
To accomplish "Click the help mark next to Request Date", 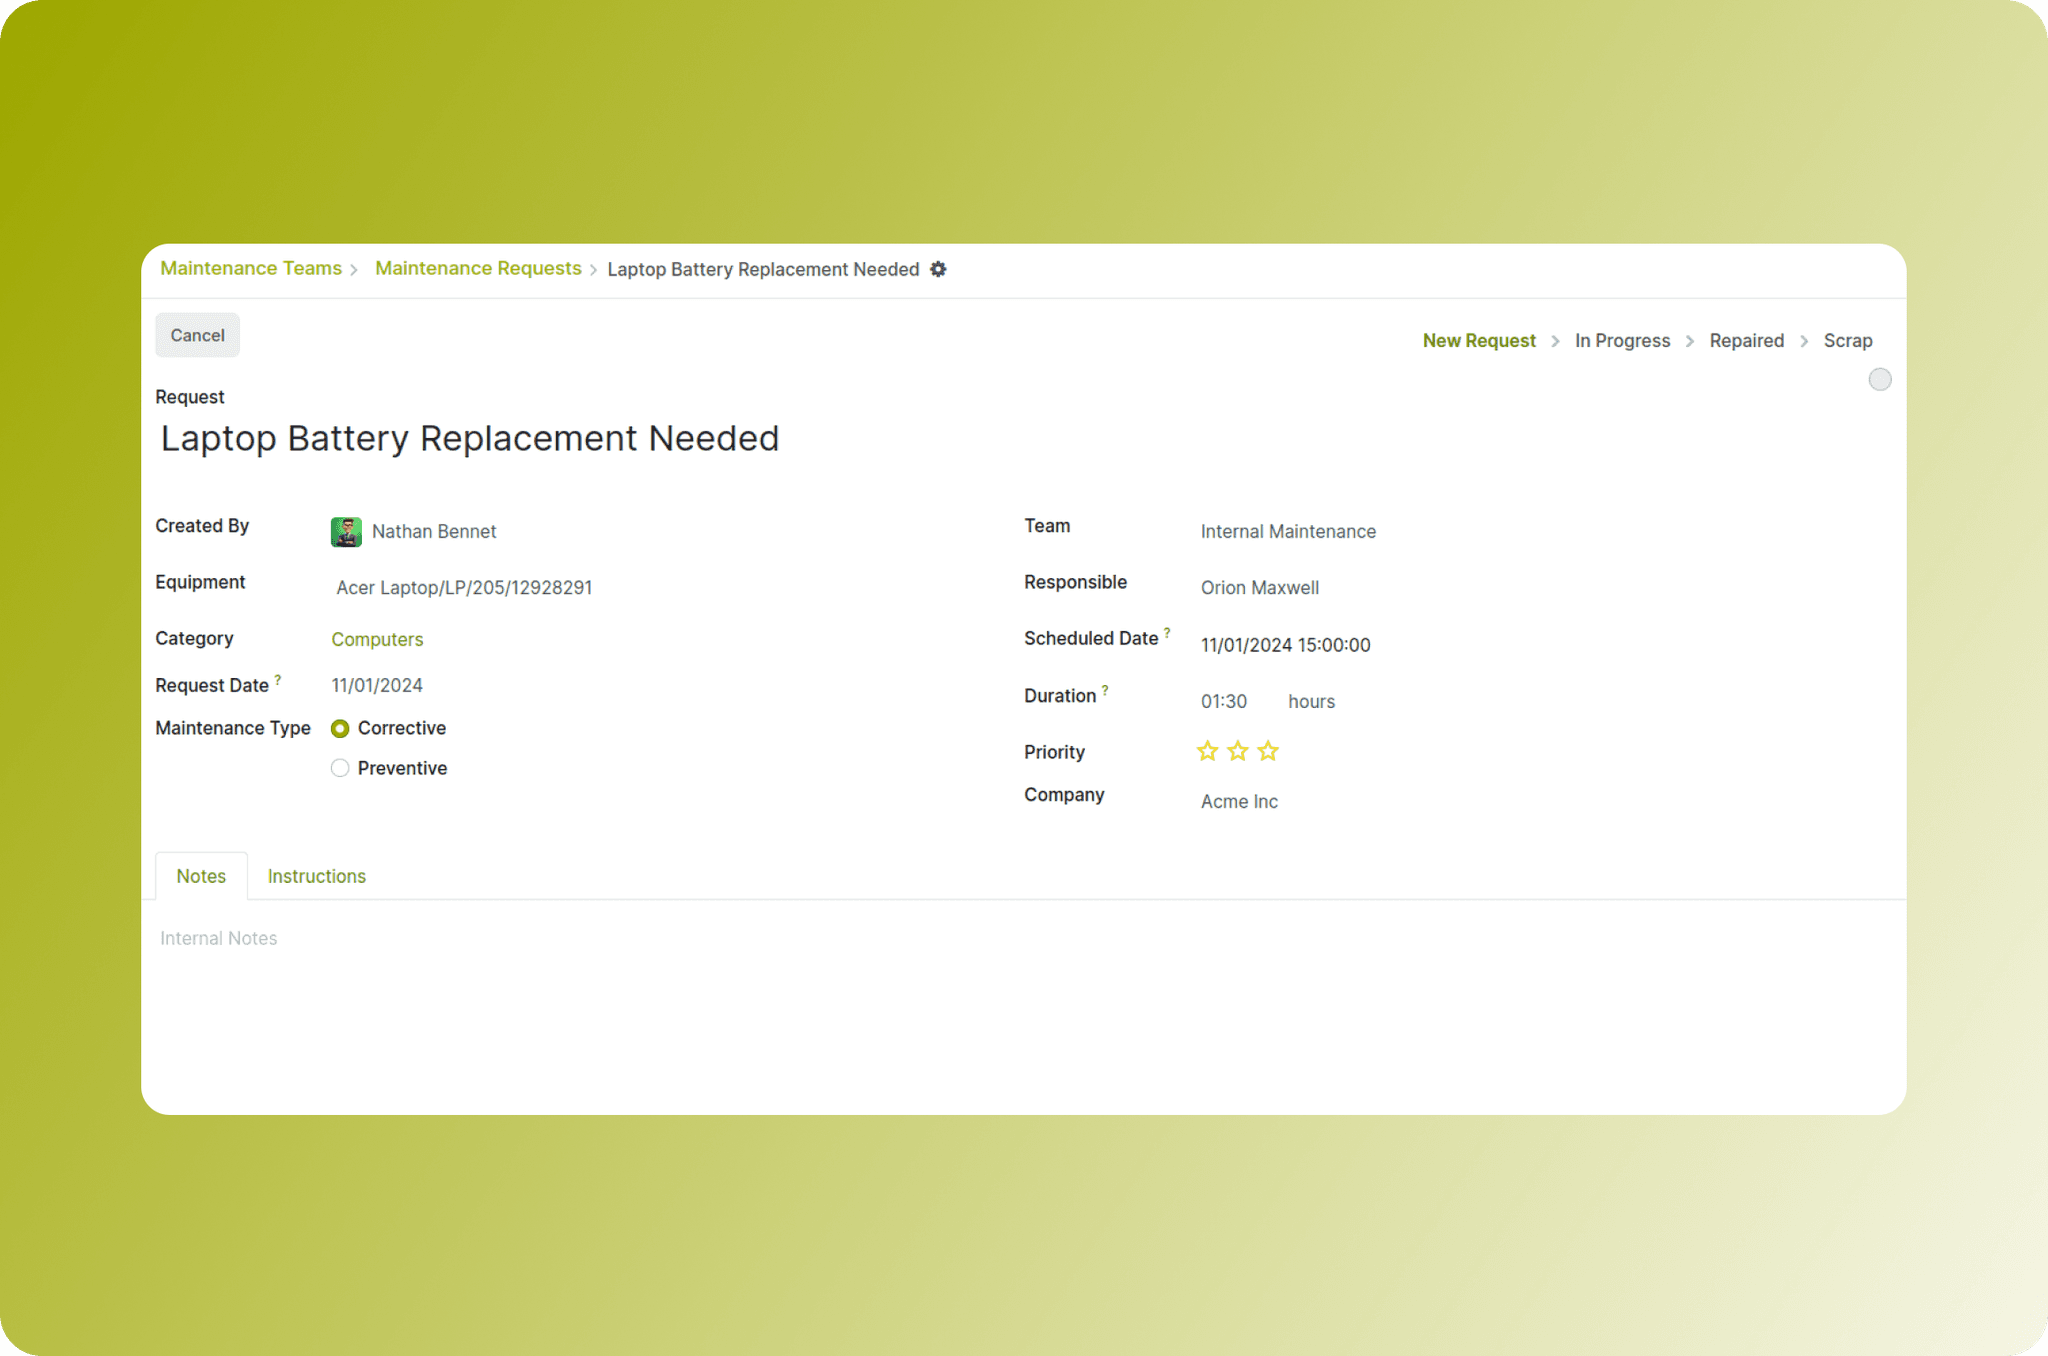I will (278, 679).
